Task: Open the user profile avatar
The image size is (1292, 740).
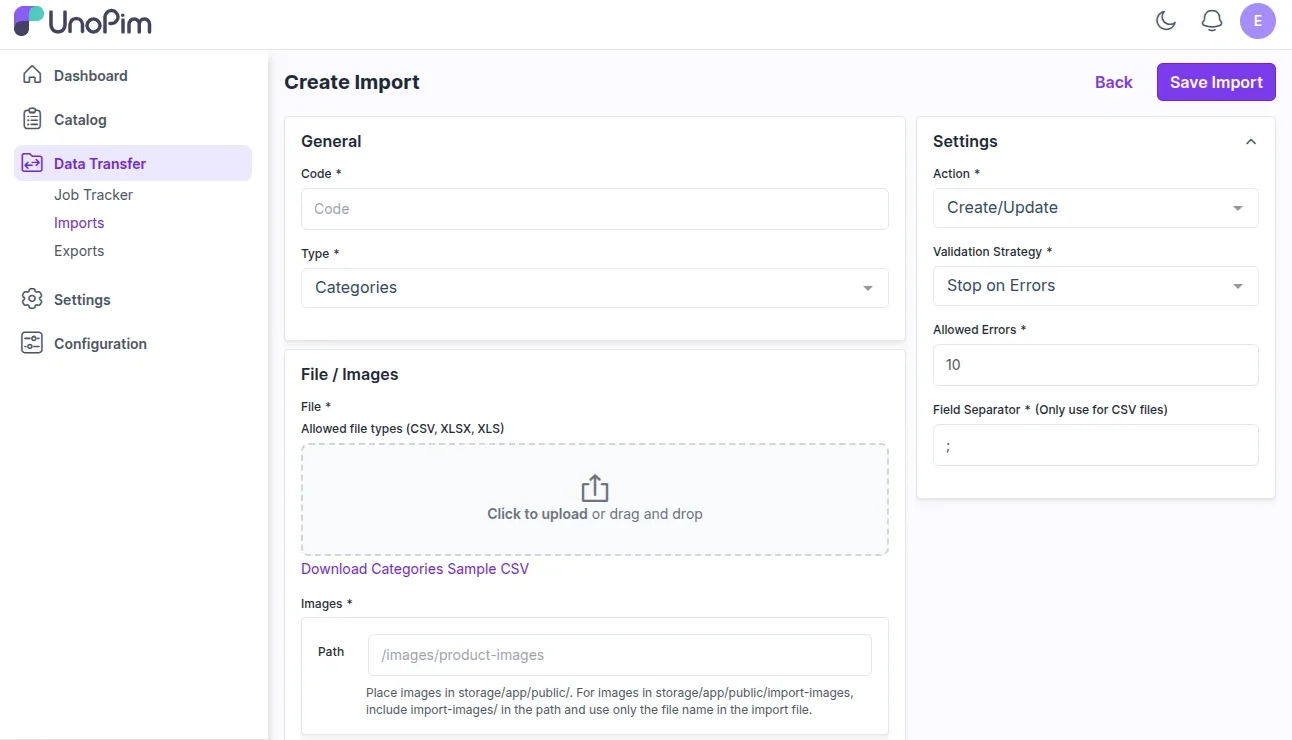Action: (1257, 21)
